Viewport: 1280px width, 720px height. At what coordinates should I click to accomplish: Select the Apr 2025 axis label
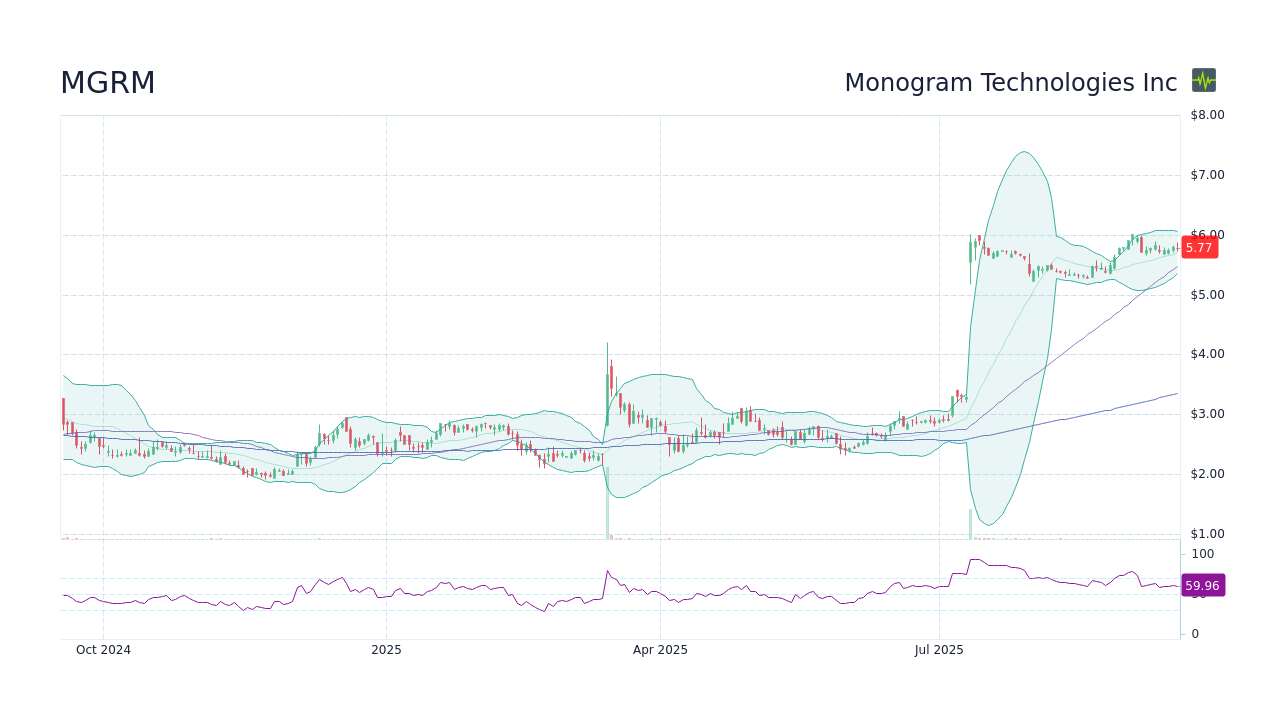click(x=659, y=649)
